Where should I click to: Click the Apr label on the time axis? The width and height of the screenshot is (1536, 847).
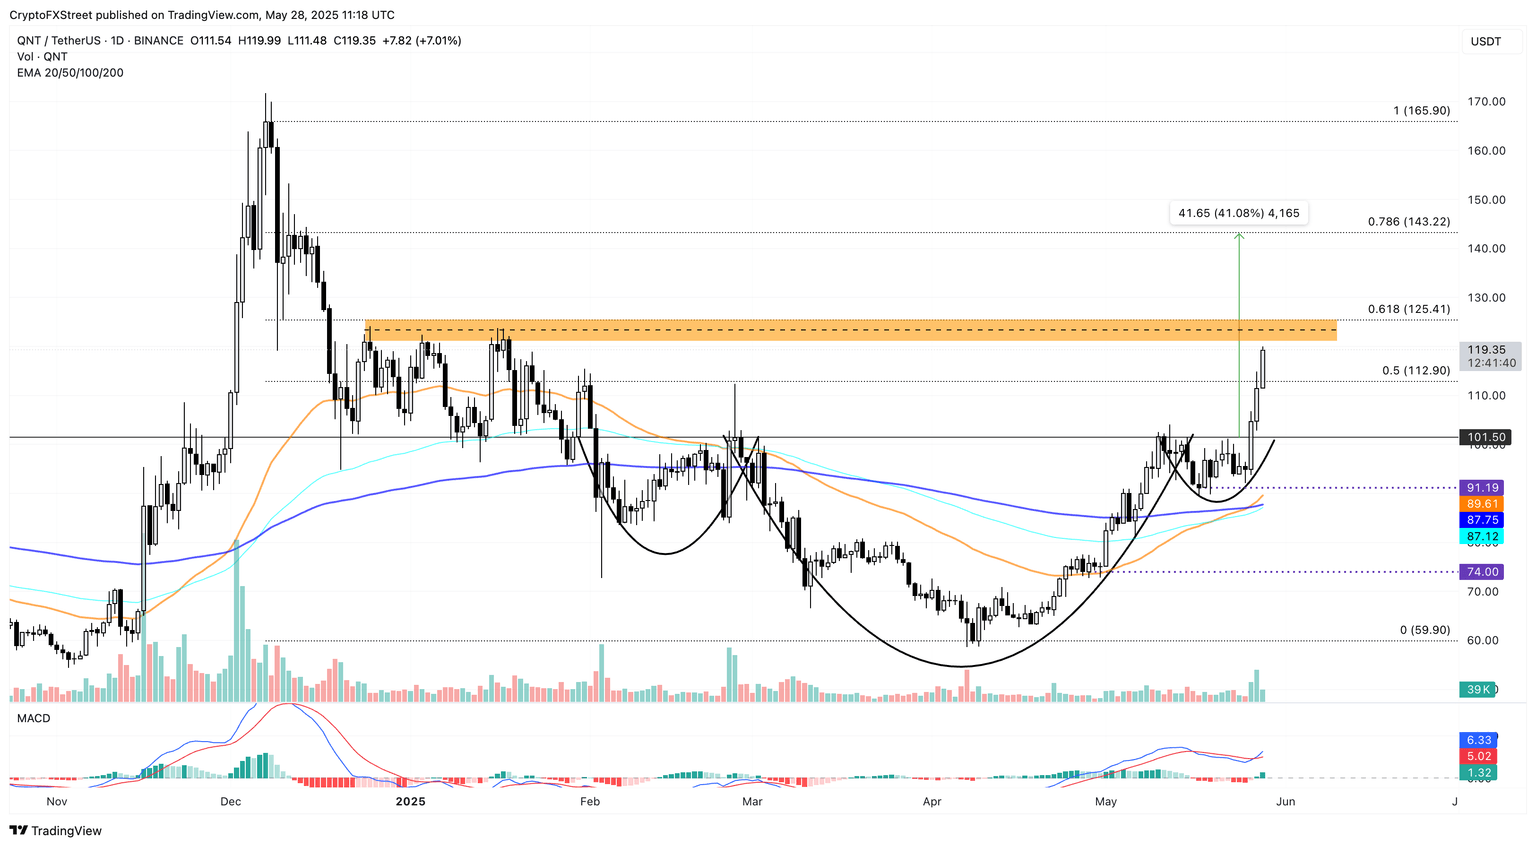tap(932, 801)
